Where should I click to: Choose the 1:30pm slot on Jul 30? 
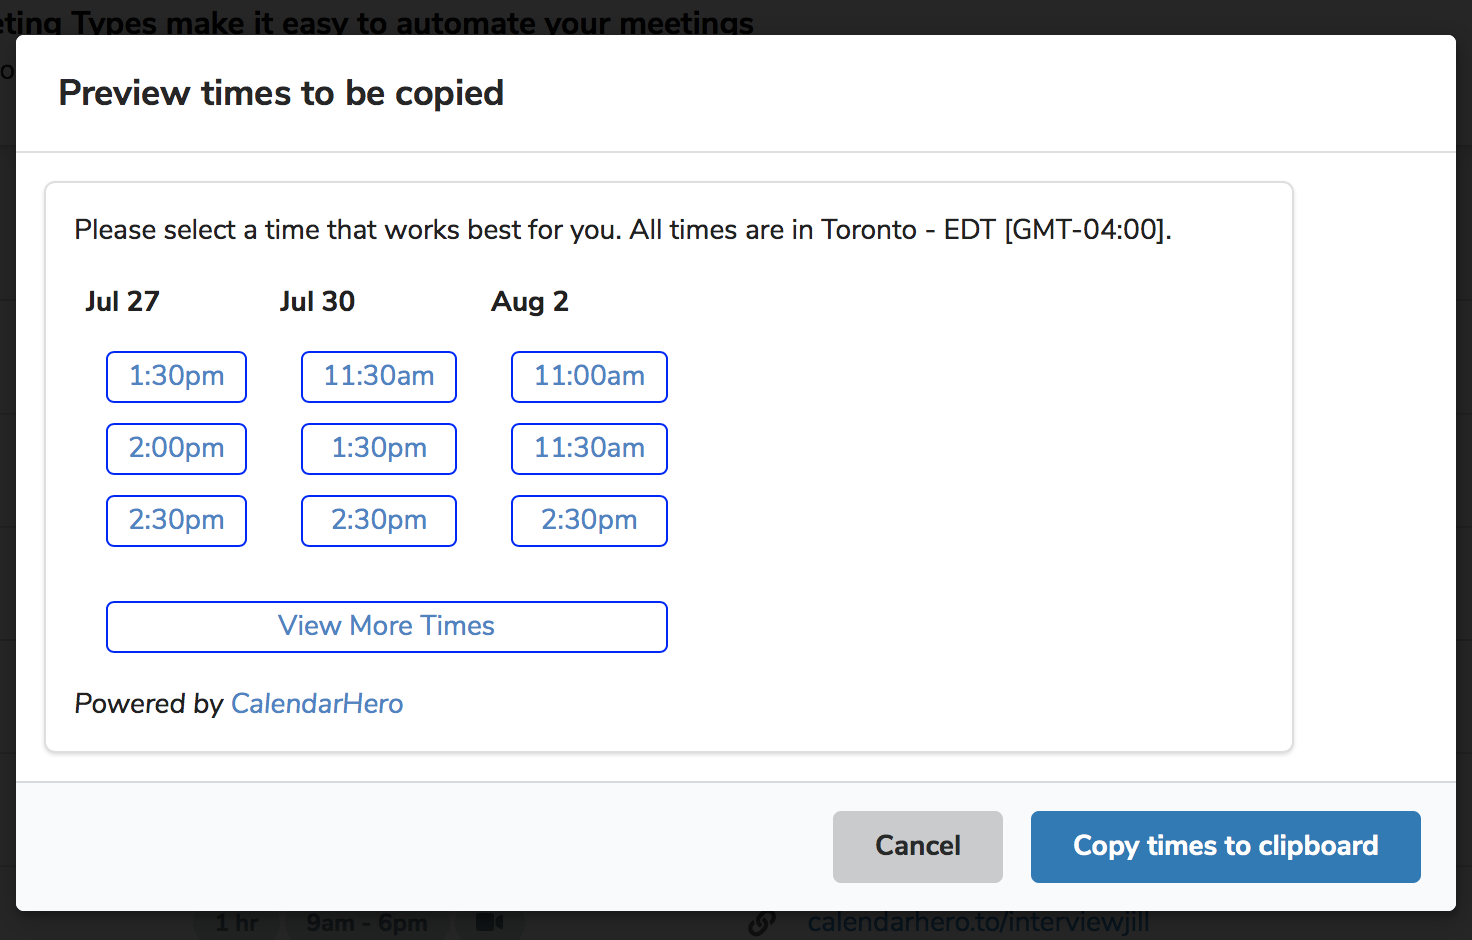click(379, 449)
